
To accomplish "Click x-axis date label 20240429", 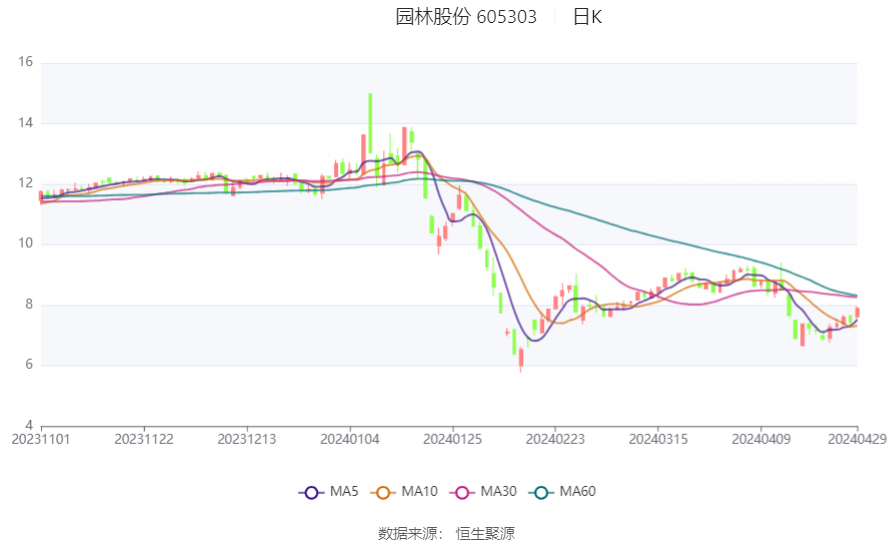I will point(857,440).
